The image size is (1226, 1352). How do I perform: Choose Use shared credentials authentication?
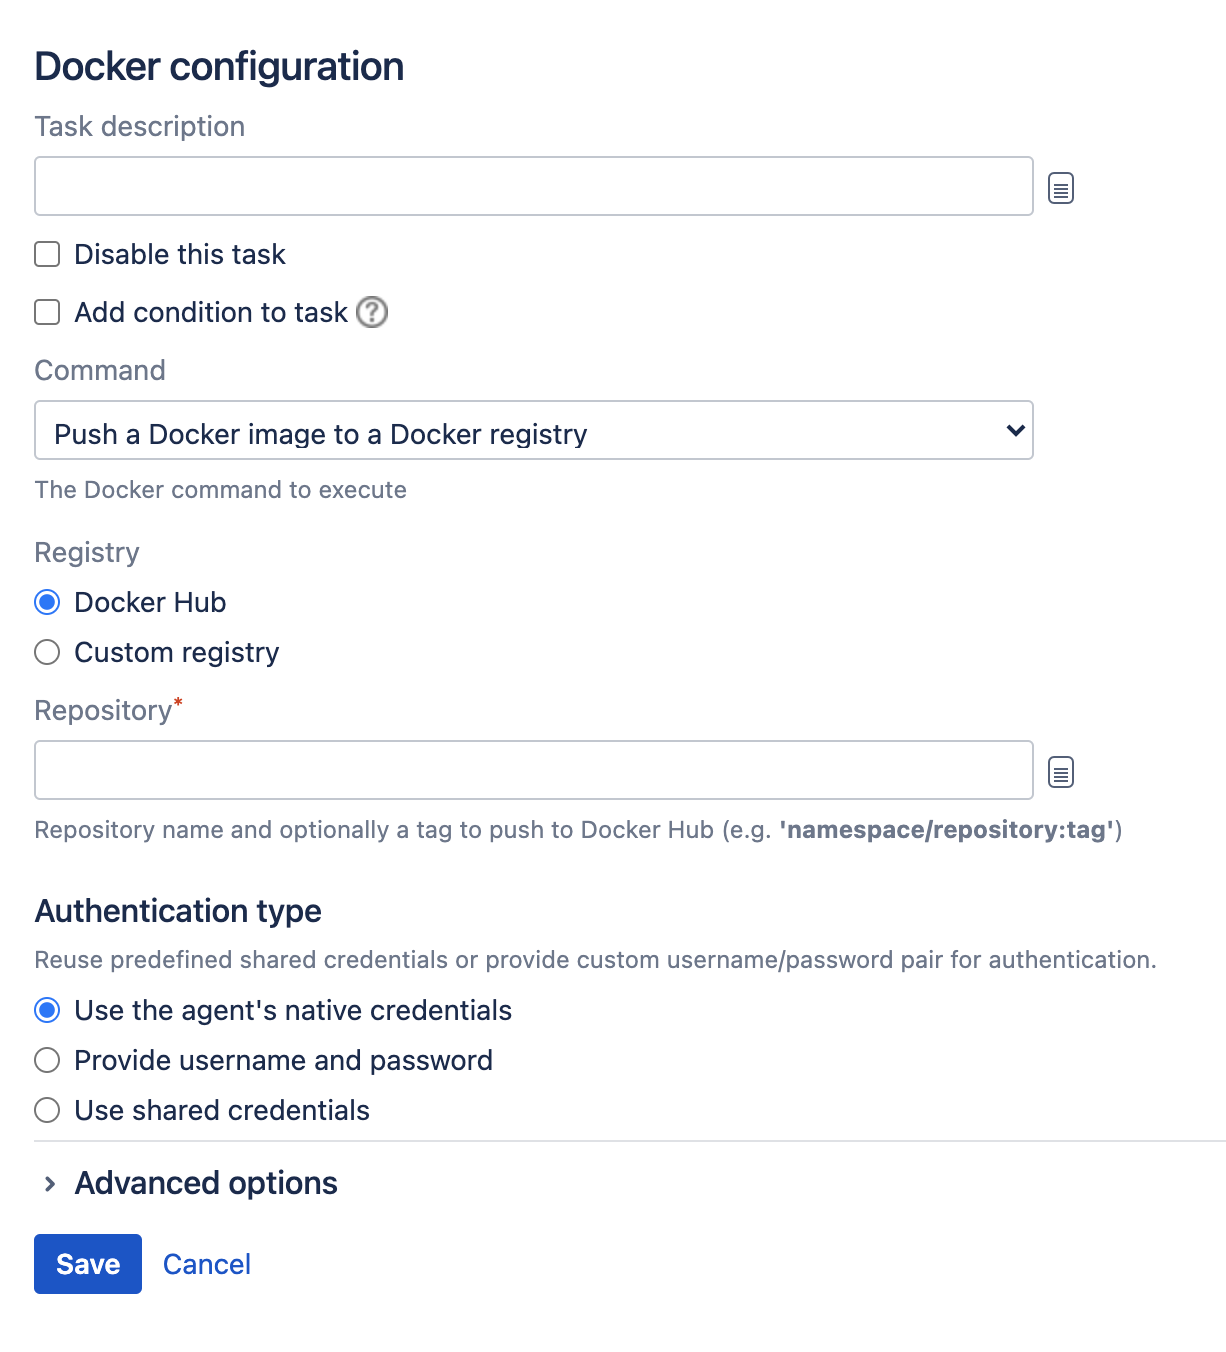click(x=47, y=1110)
